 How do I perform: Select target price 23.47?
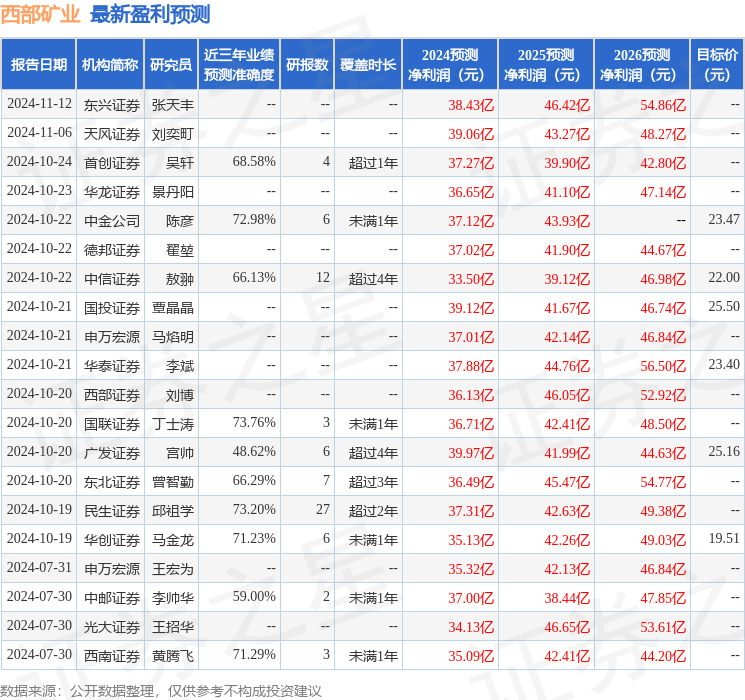[724, 220]
